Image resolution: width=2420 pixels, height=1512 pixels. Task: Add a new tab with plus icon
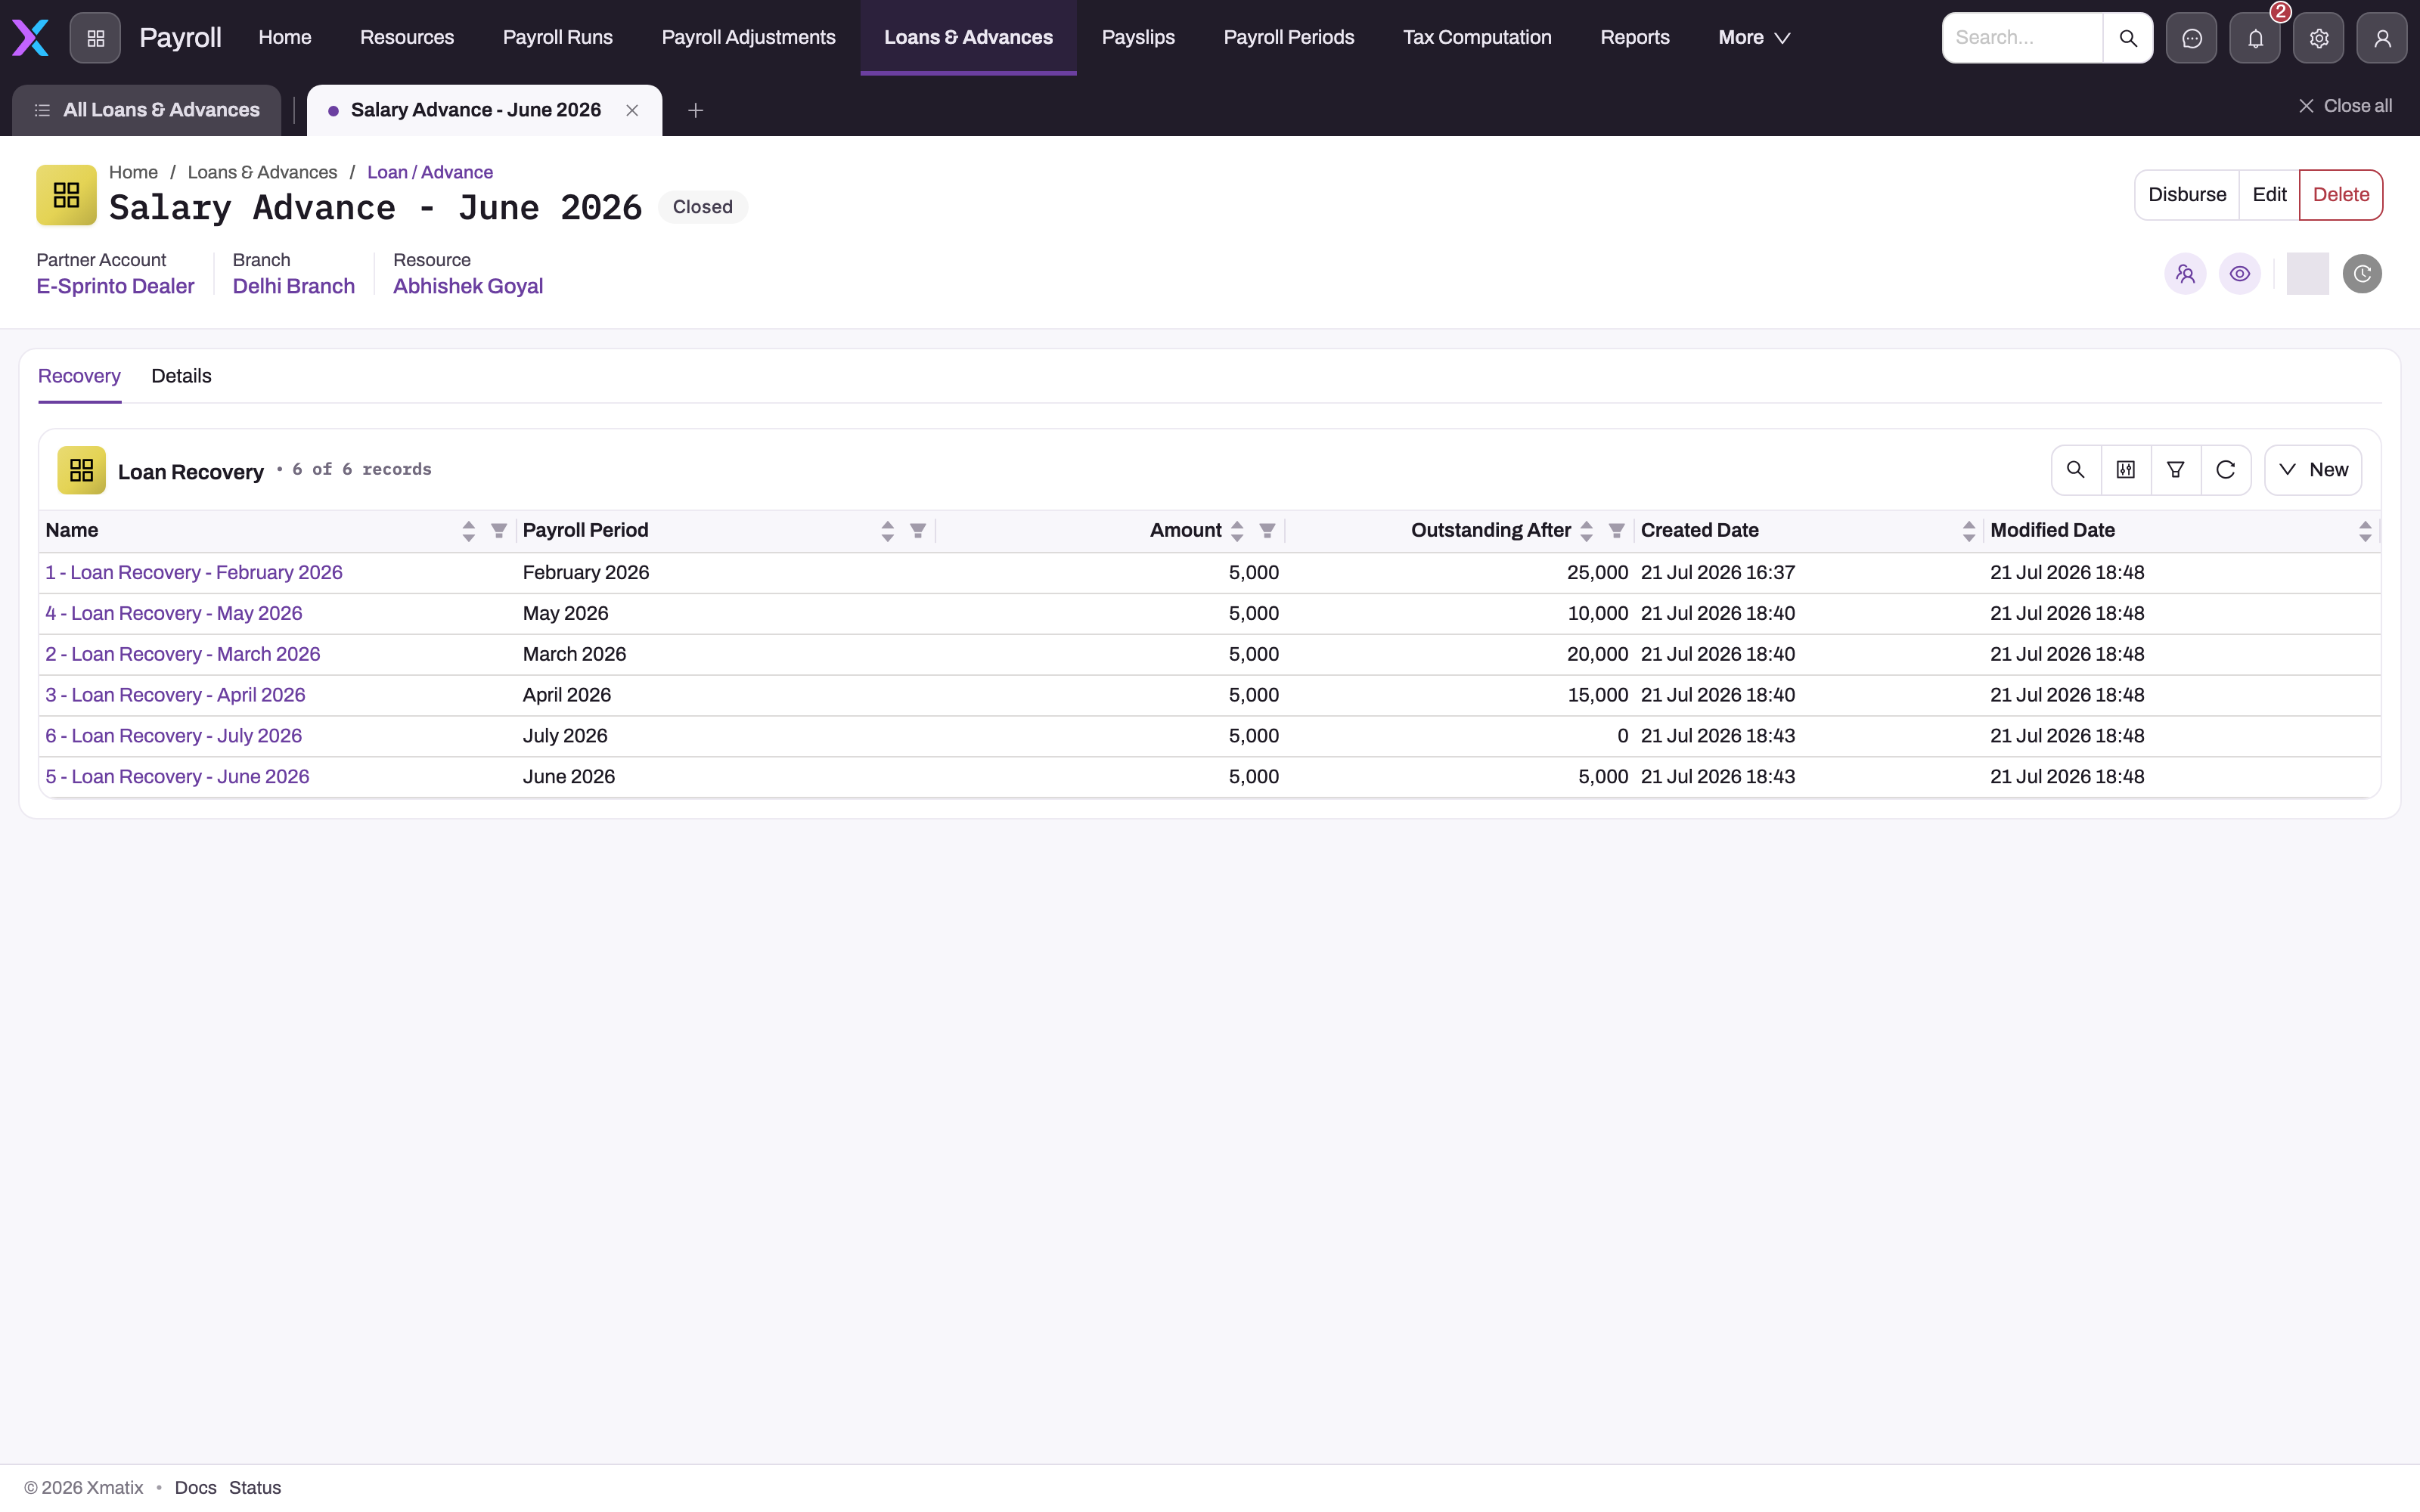(696, 110)
